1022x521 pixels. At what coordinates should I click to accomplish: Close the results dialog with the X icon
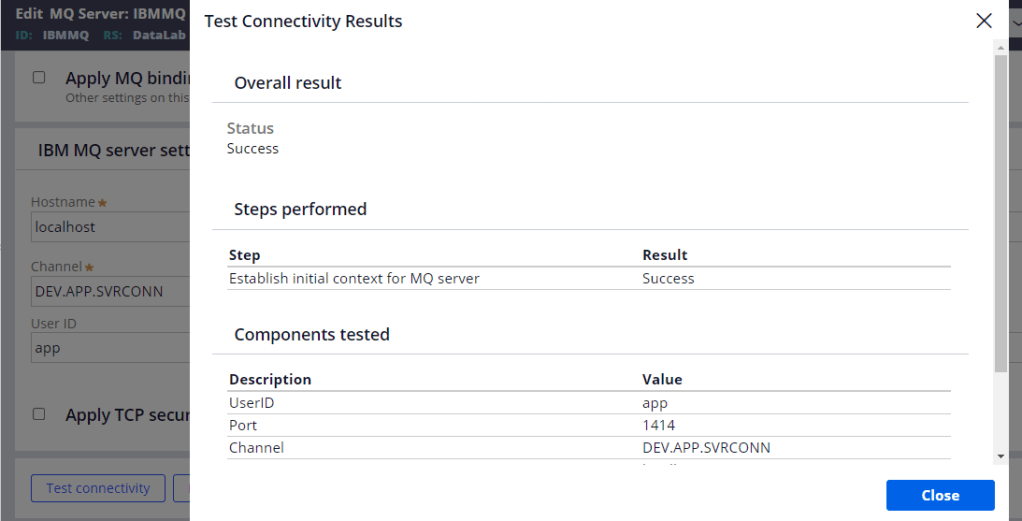pyautogui.click(x=984, y=21)
